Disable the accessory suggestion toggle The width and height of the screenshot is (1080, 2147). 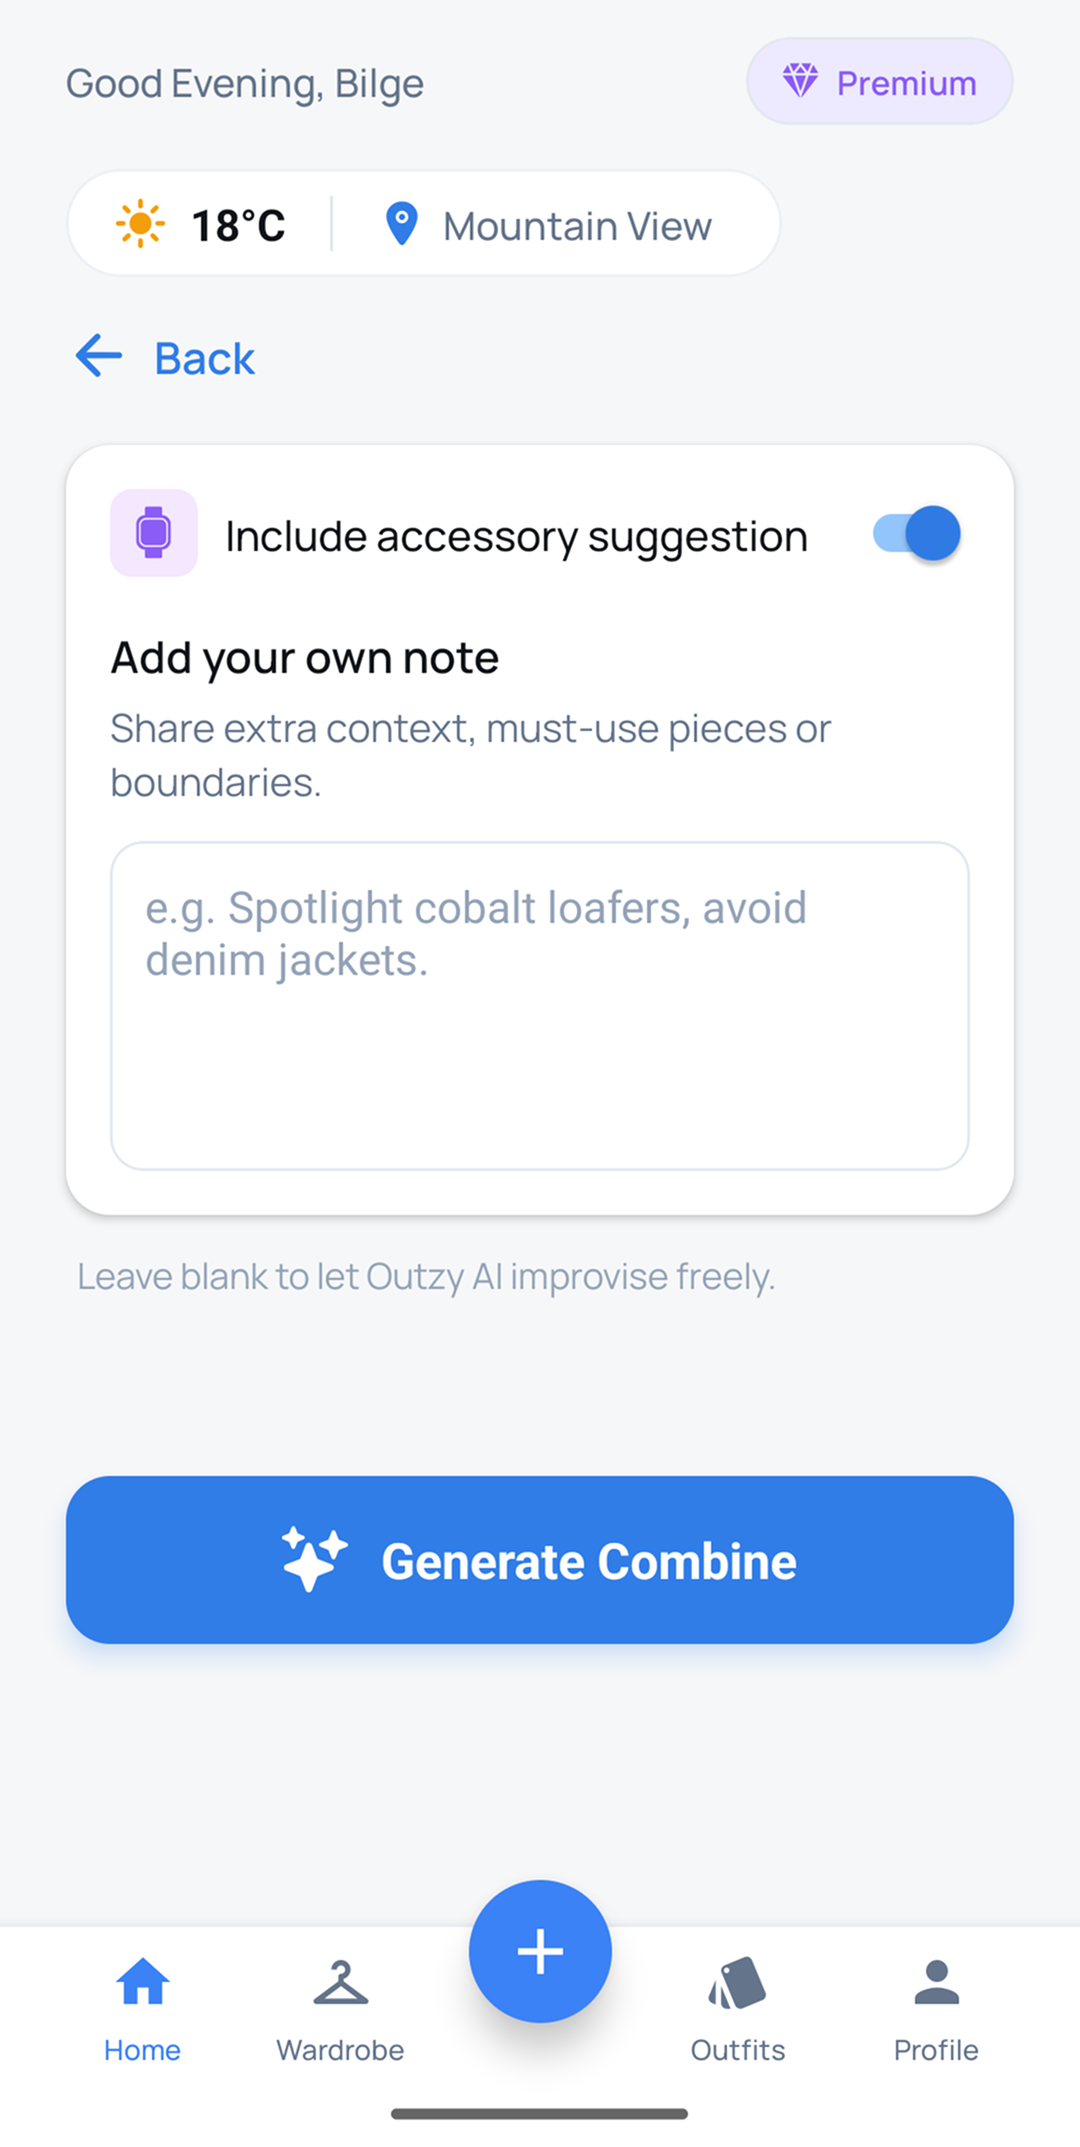coord(916,533)
